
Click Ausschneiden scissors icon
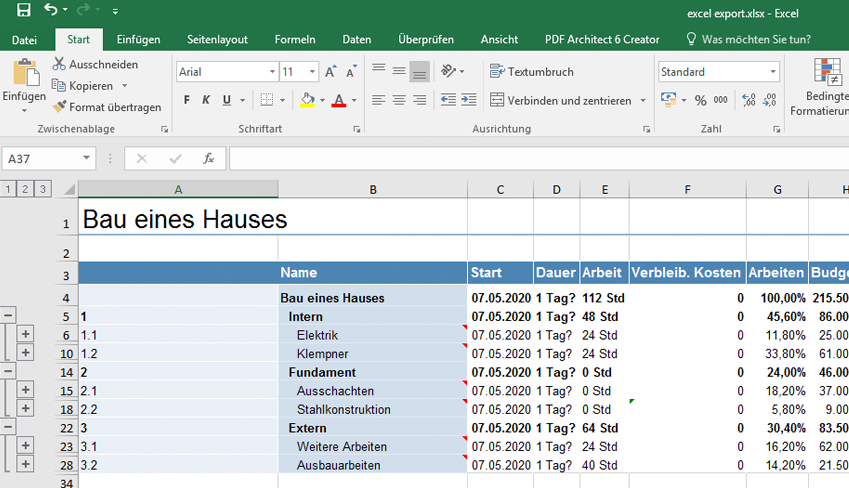pos(59,64)
